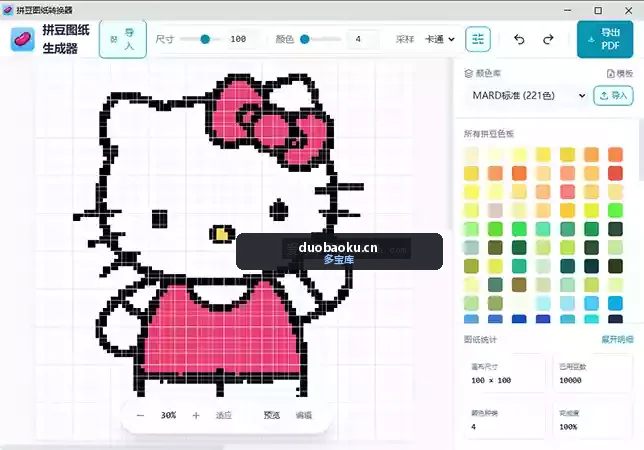Image resolution: width=644 pixels, height=450 pixels.
Task: Maximize the application window
Action: pos(598,10)
